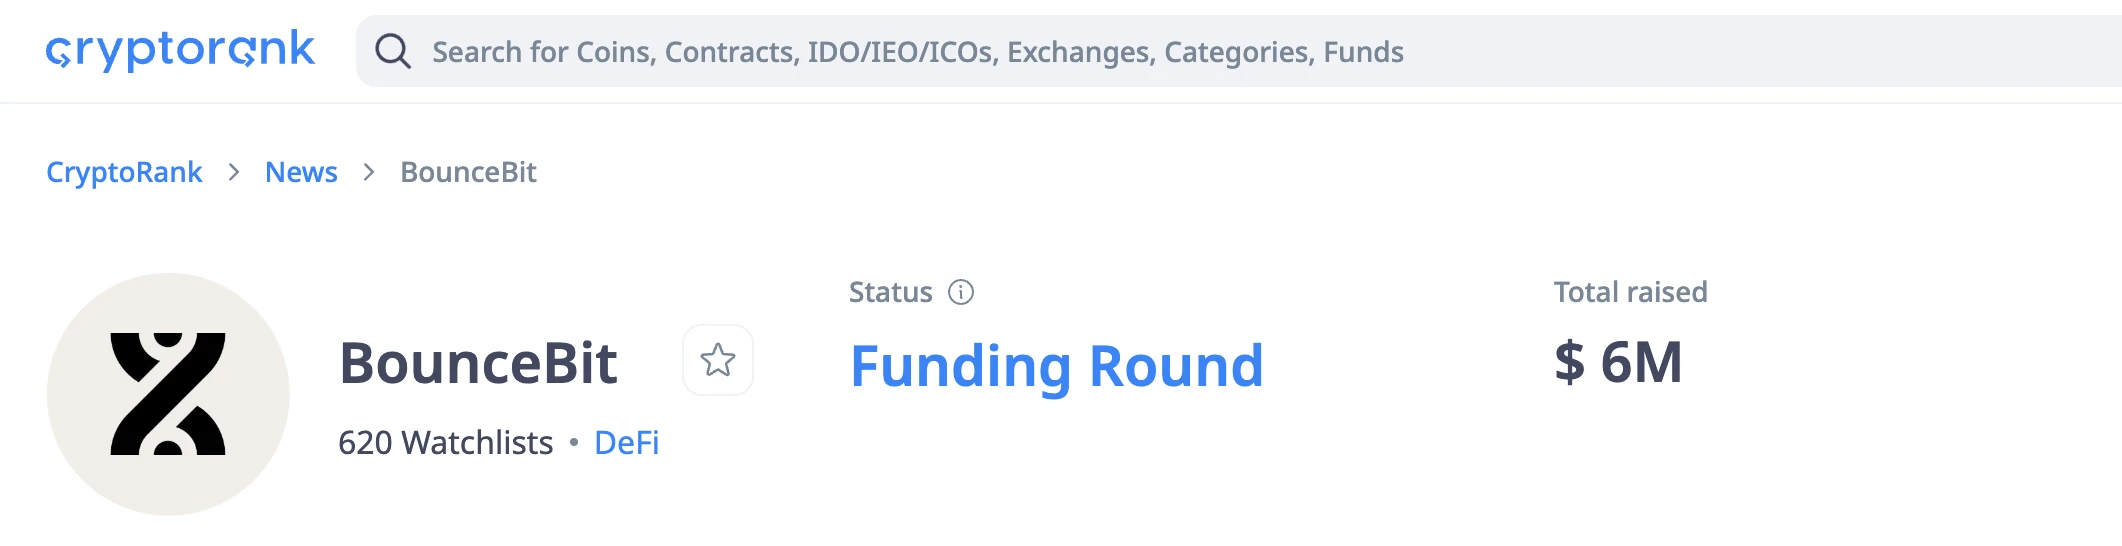Screen dimensions: 2122x546
Task: Open the Funding Round status link
Action: pyautogui.click(x=1056, y=366)
